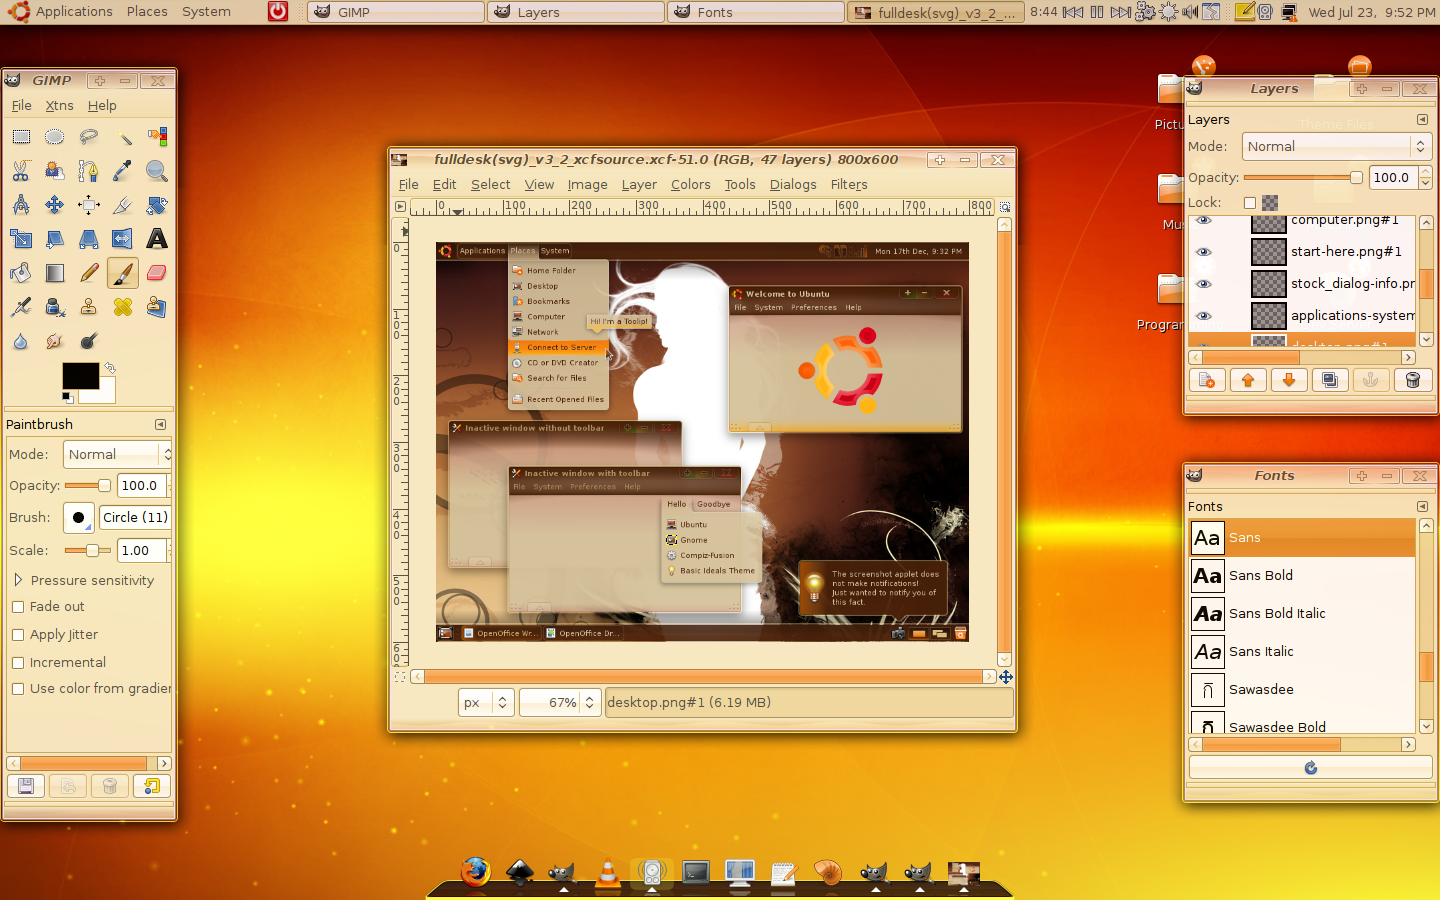
Task: Open the Layer menu in image window
Action: [639, 185]
